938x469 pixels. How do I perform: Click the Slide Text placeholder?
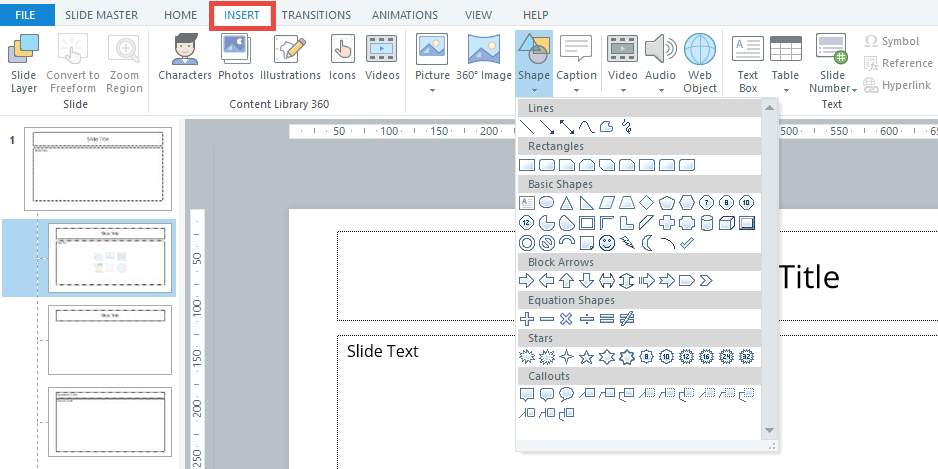[x=382, y=351]
